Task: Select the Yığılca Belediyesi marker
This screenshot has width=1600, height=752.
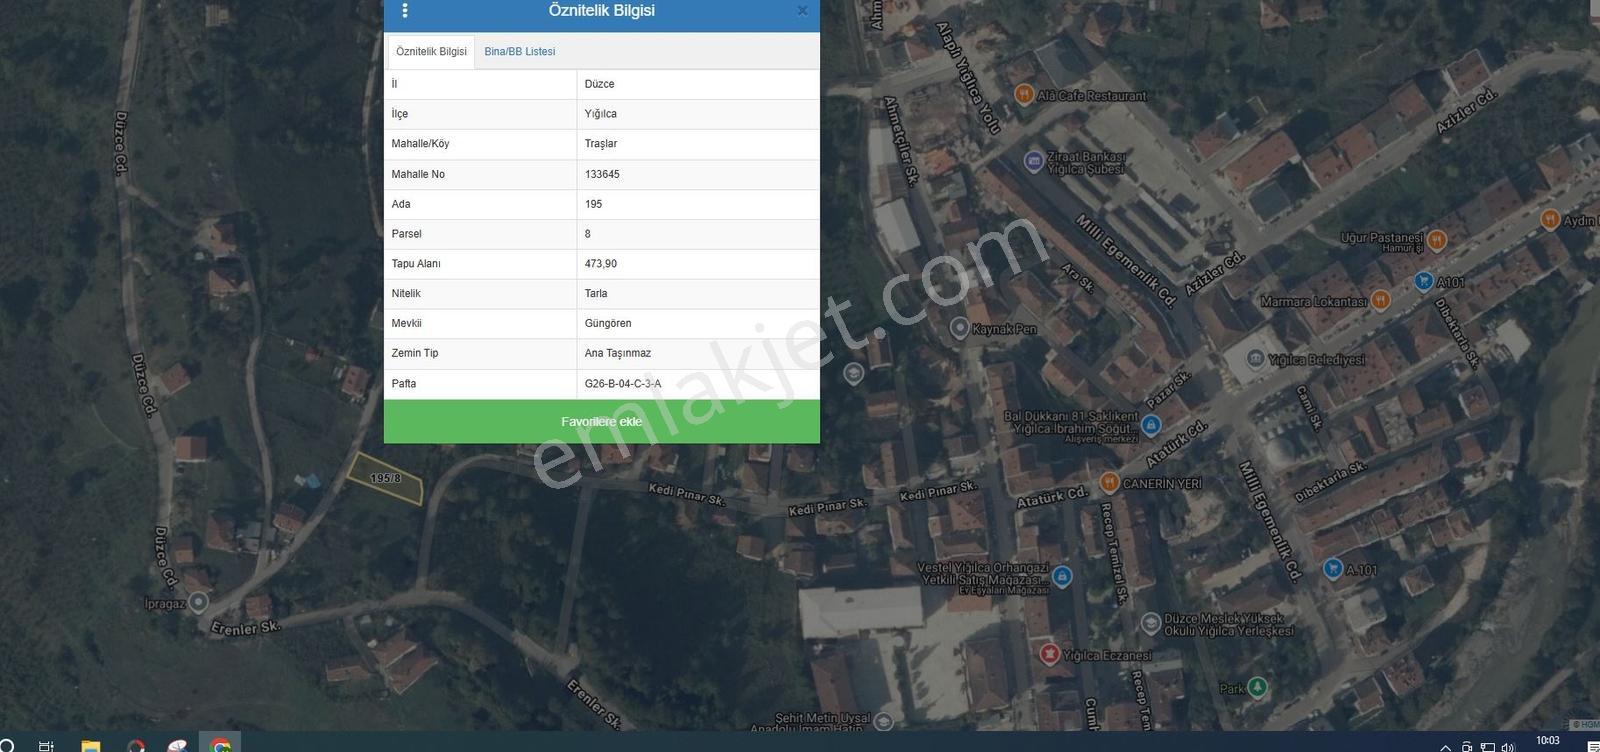Action: click(x=1255, y=359)
